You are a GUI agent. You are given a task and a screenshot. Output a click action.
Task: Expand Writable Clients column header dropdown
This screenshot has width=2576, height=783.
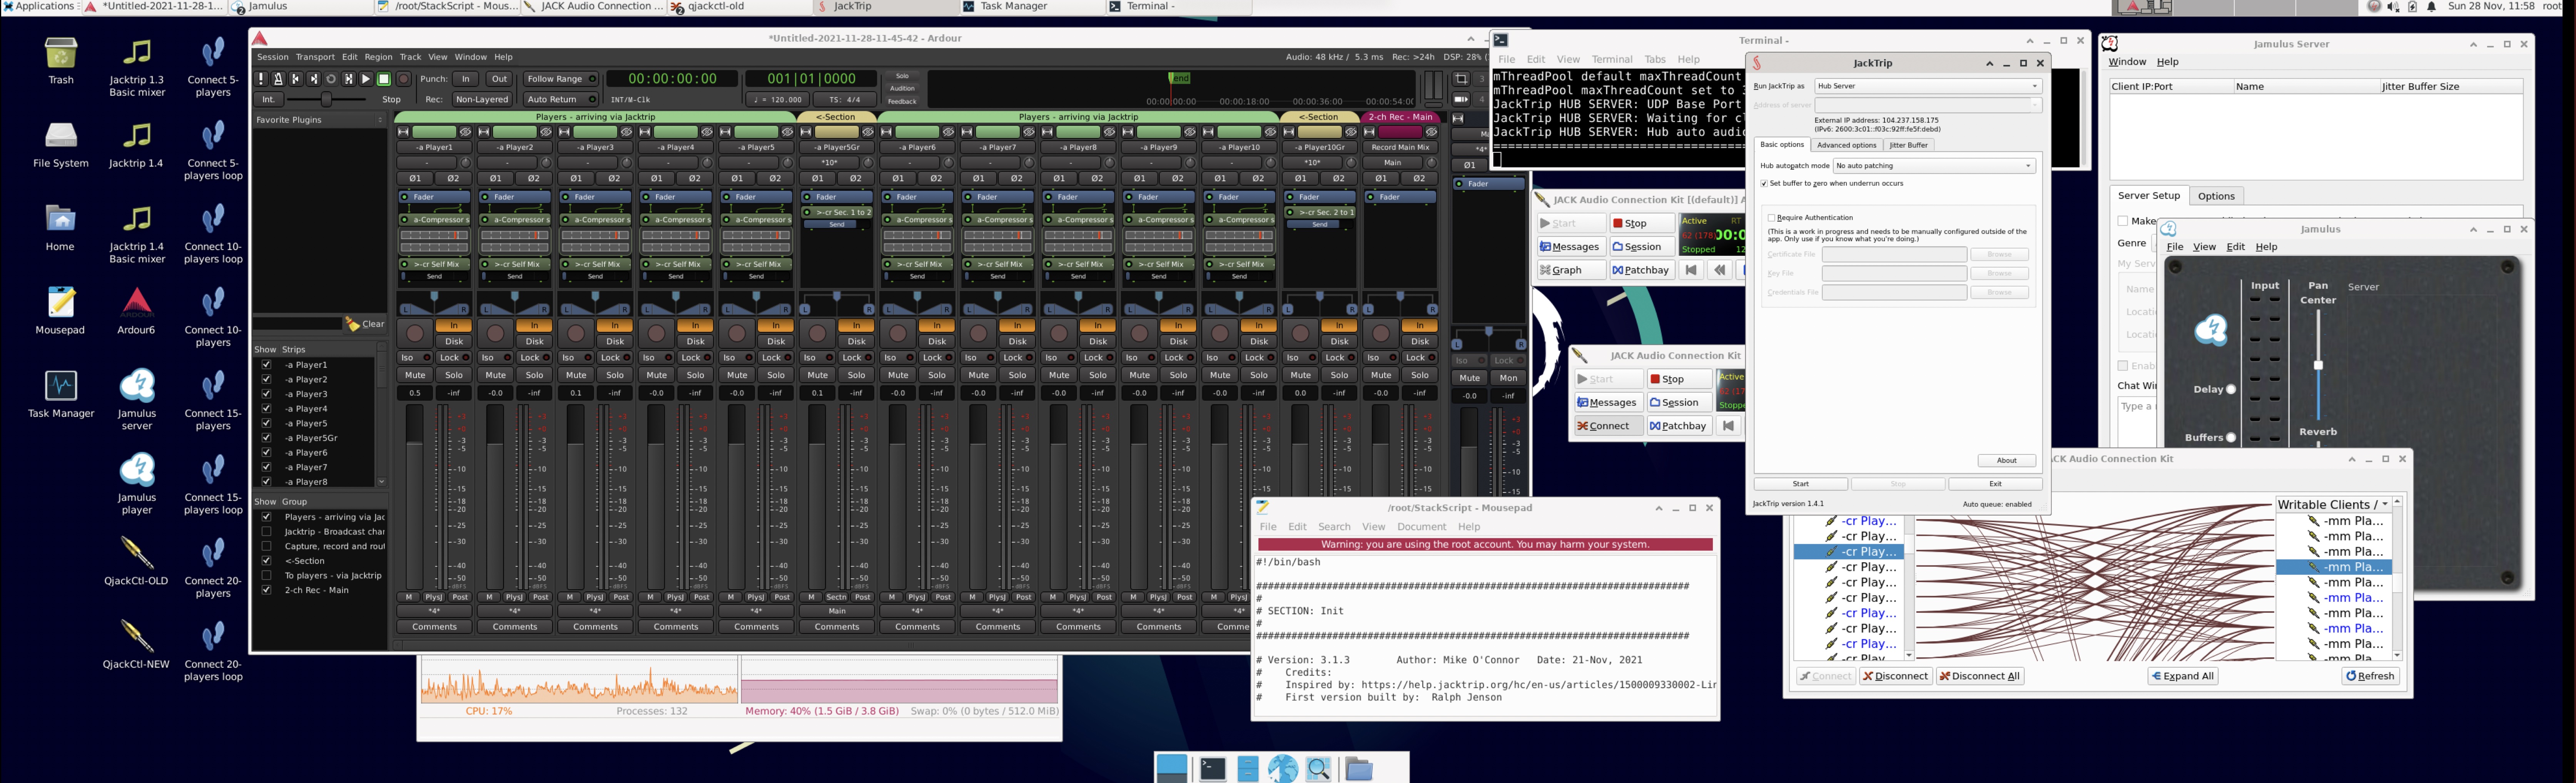(2385, 505)
